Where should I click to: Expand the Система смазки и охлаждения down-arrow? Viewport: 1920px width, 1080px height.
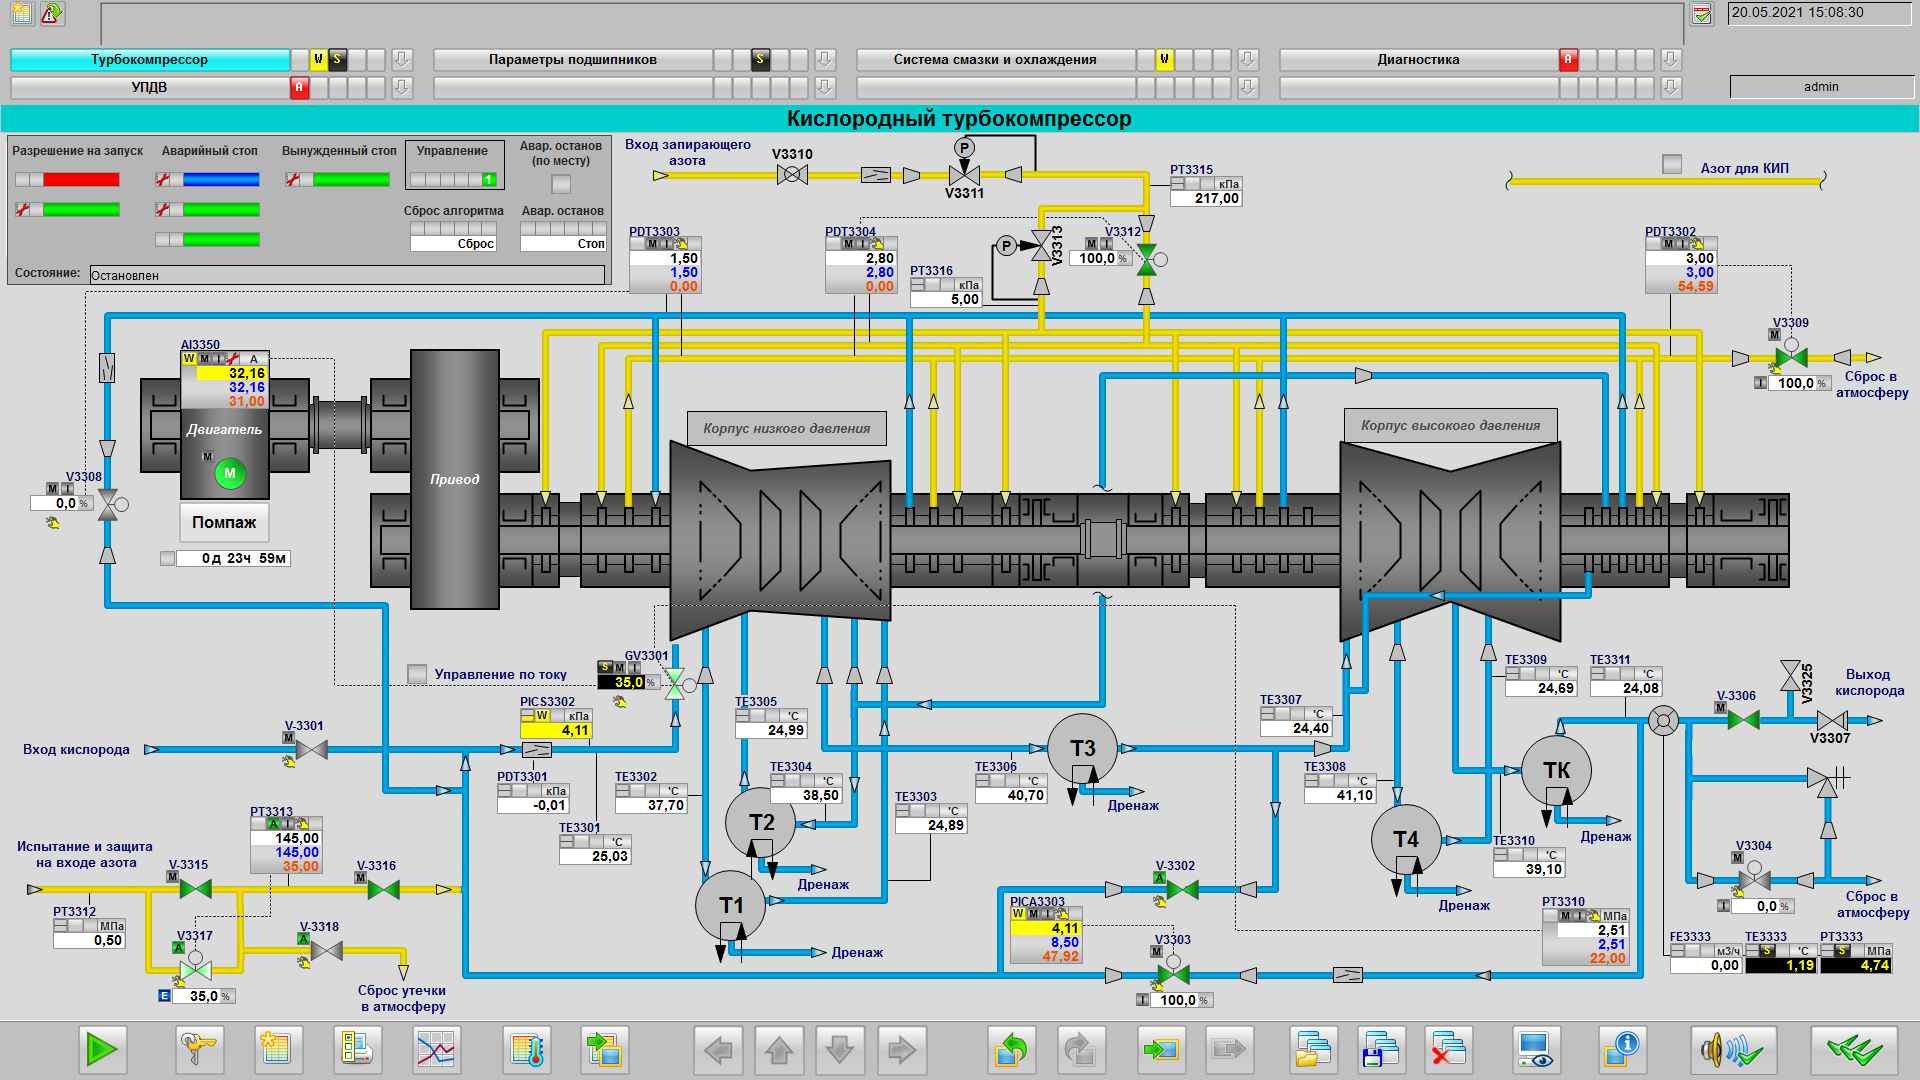(x=1248, y=60)
